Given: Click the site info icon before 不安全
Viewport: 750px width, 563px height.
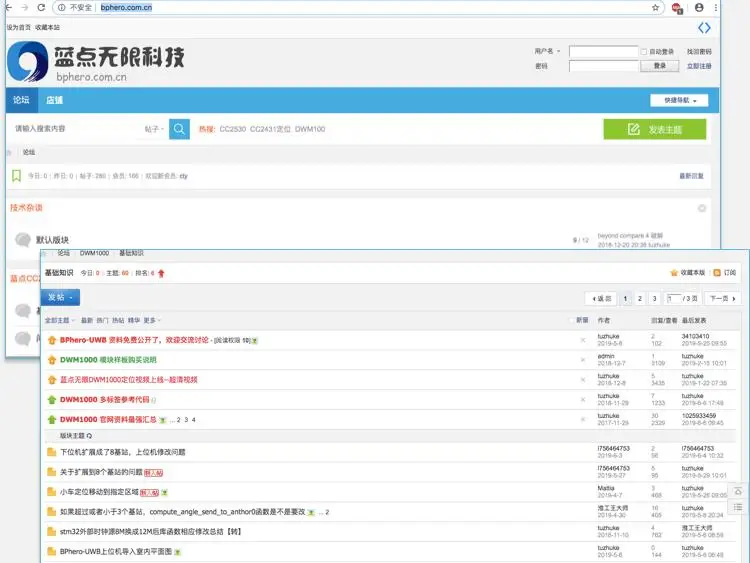Looking at the screenshot, I should coord(62,8).
